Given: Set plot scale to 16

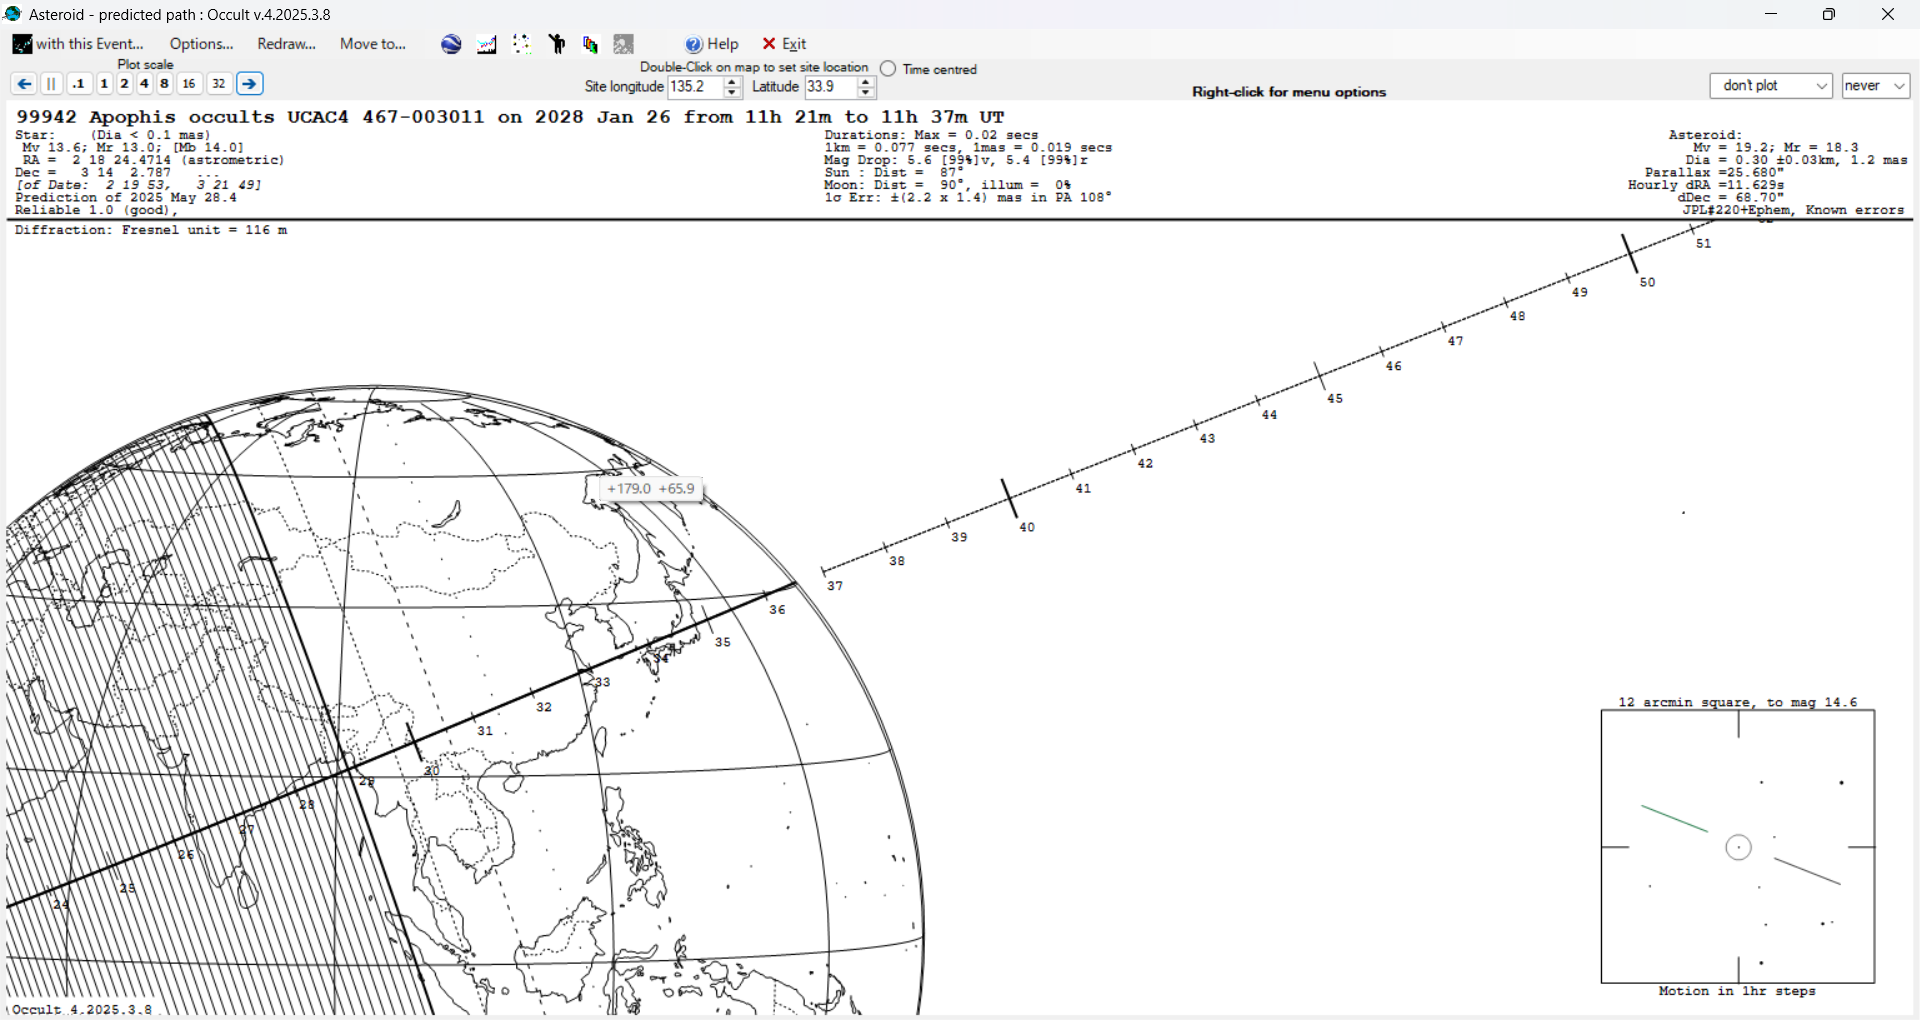Looking at the screenshot, I should coord(189,84).
